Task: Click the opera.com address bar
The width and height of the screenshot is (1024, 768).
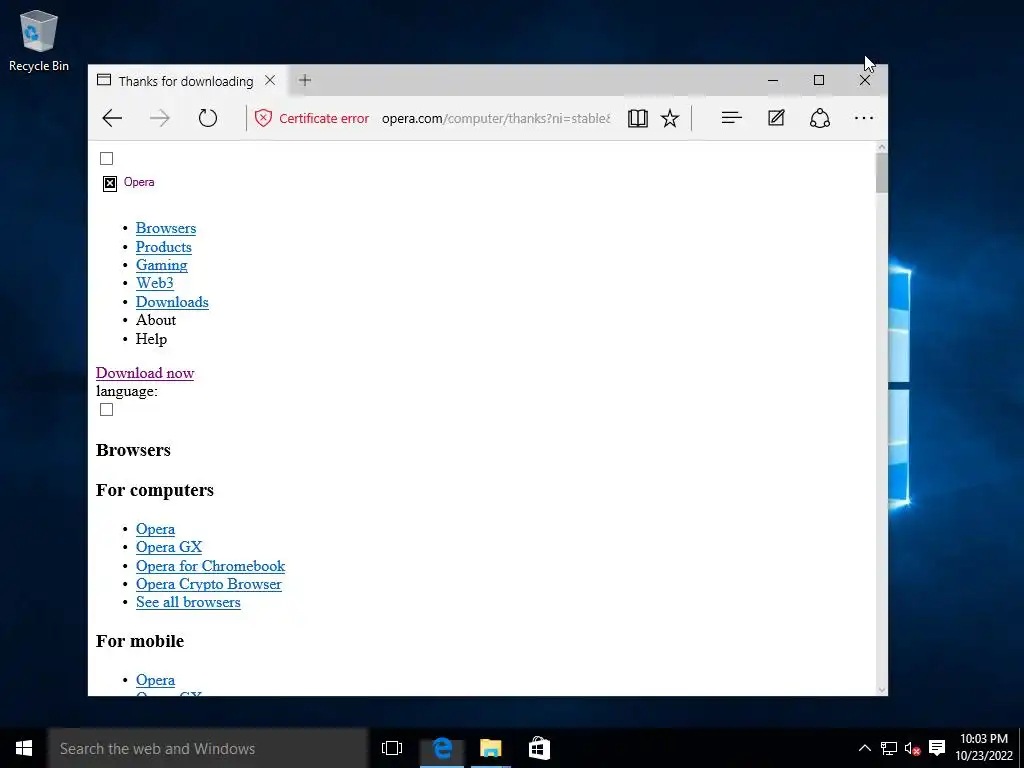Action: pos(496,118)
